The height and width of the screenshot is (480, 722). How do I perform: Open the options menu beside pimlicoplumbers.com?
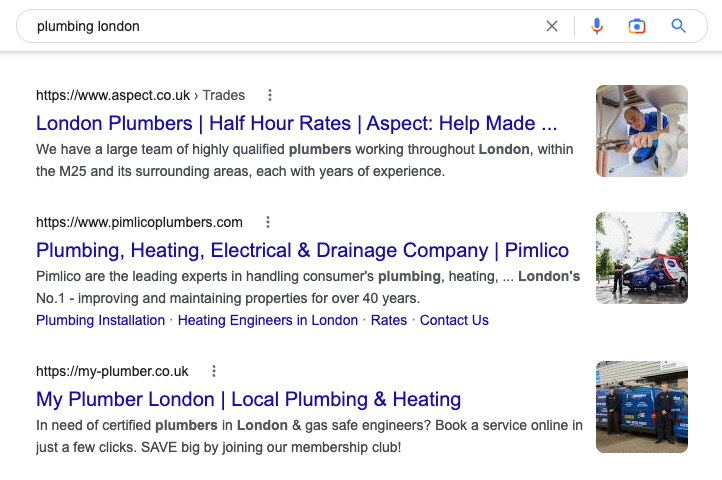point(268,222)
